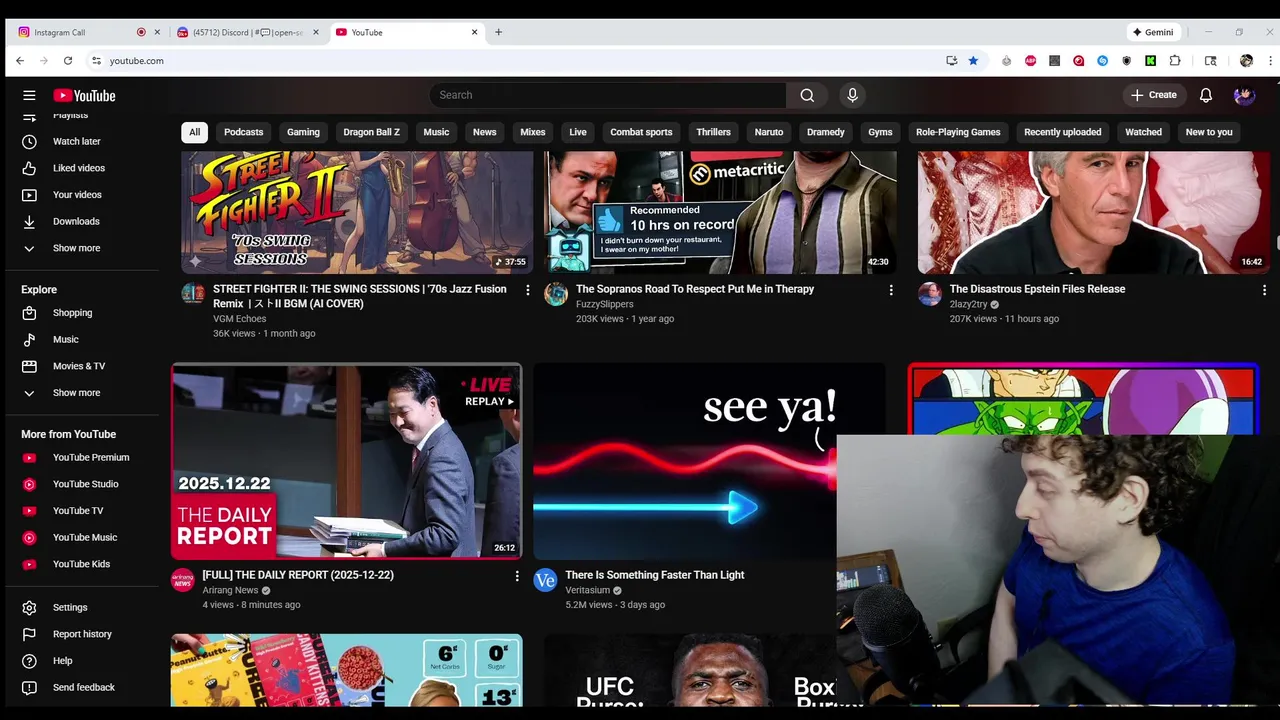Open options menu for Sopranos video
The image size is (1280, 720).
[891, 290]
